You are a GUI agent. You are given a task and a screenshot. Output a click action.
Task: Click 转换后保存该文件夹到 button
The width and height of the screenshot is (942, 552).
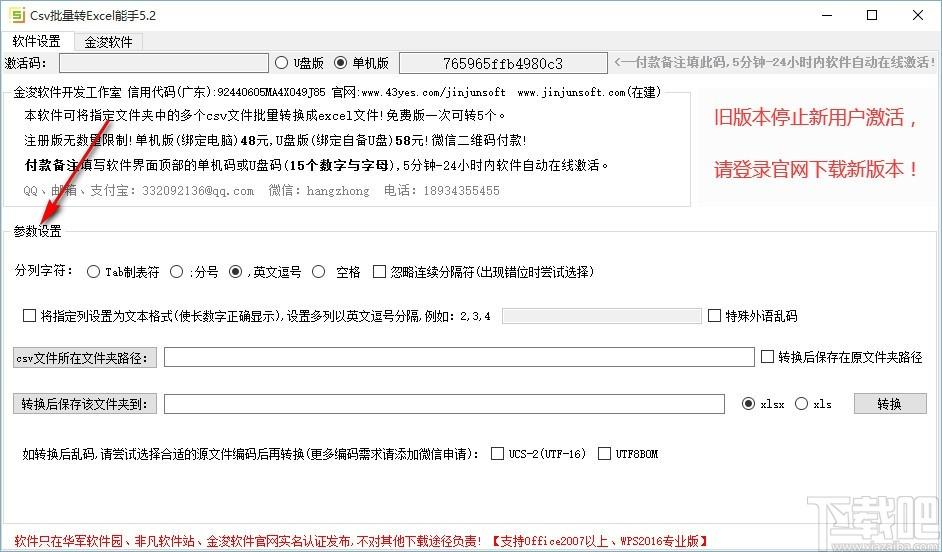[x=85, y=404]
